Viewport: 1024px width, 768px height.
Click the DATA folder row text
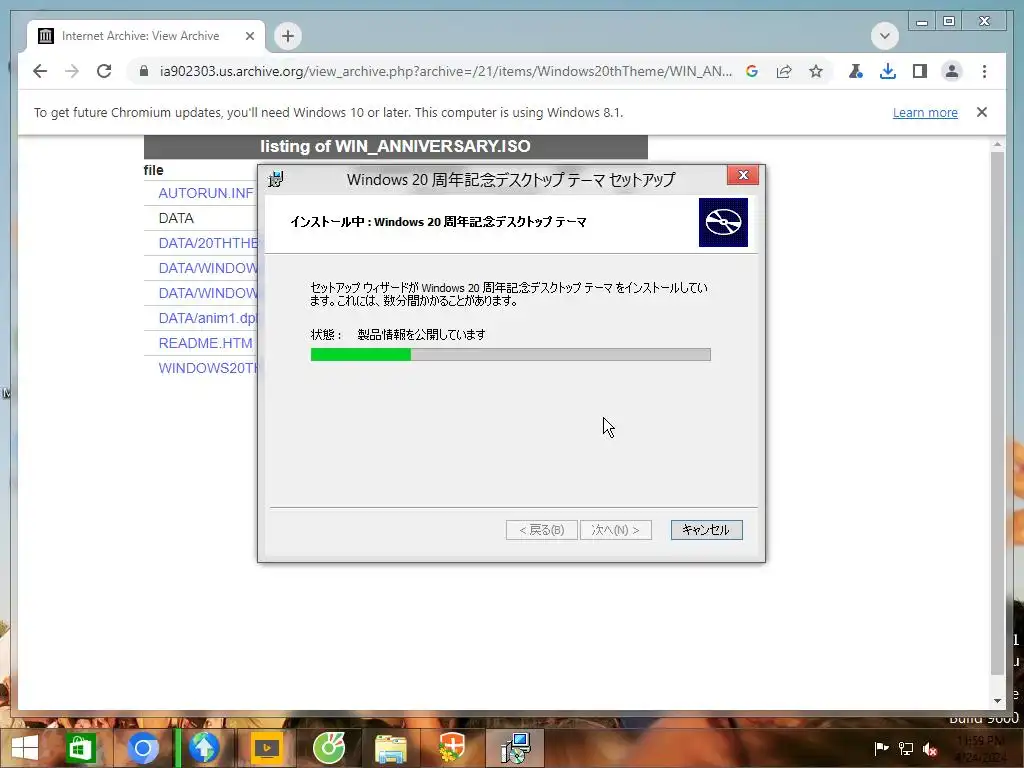[176, 218]
